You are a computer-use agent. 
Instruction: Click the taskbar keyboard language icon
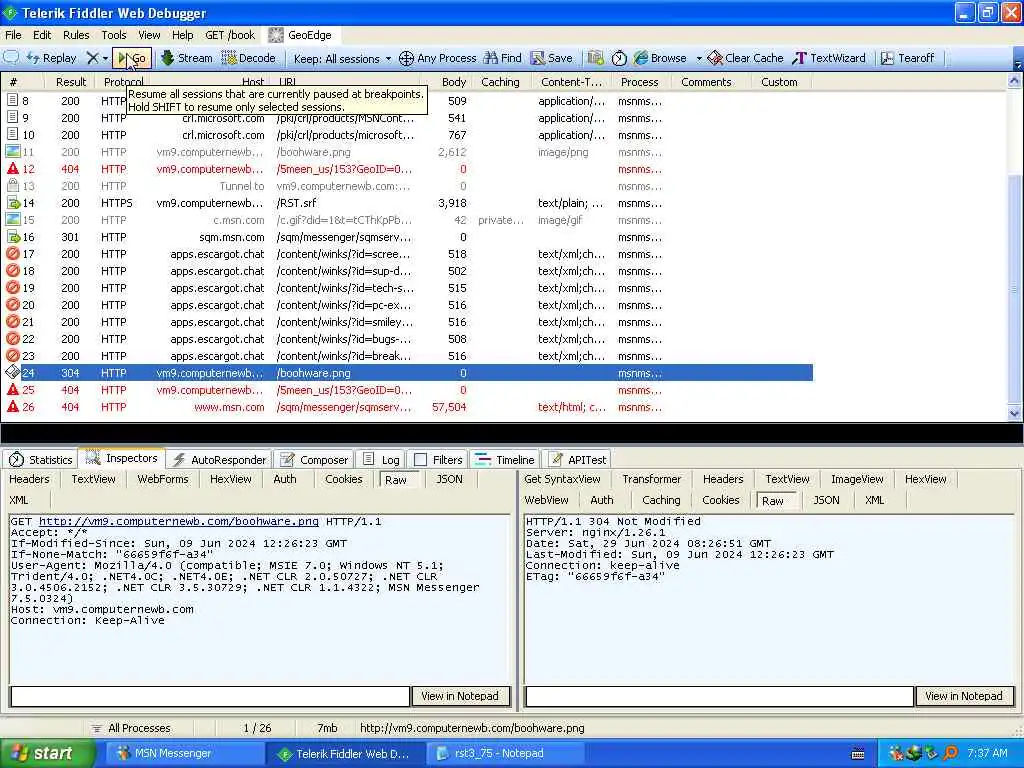tap(858, 754)
